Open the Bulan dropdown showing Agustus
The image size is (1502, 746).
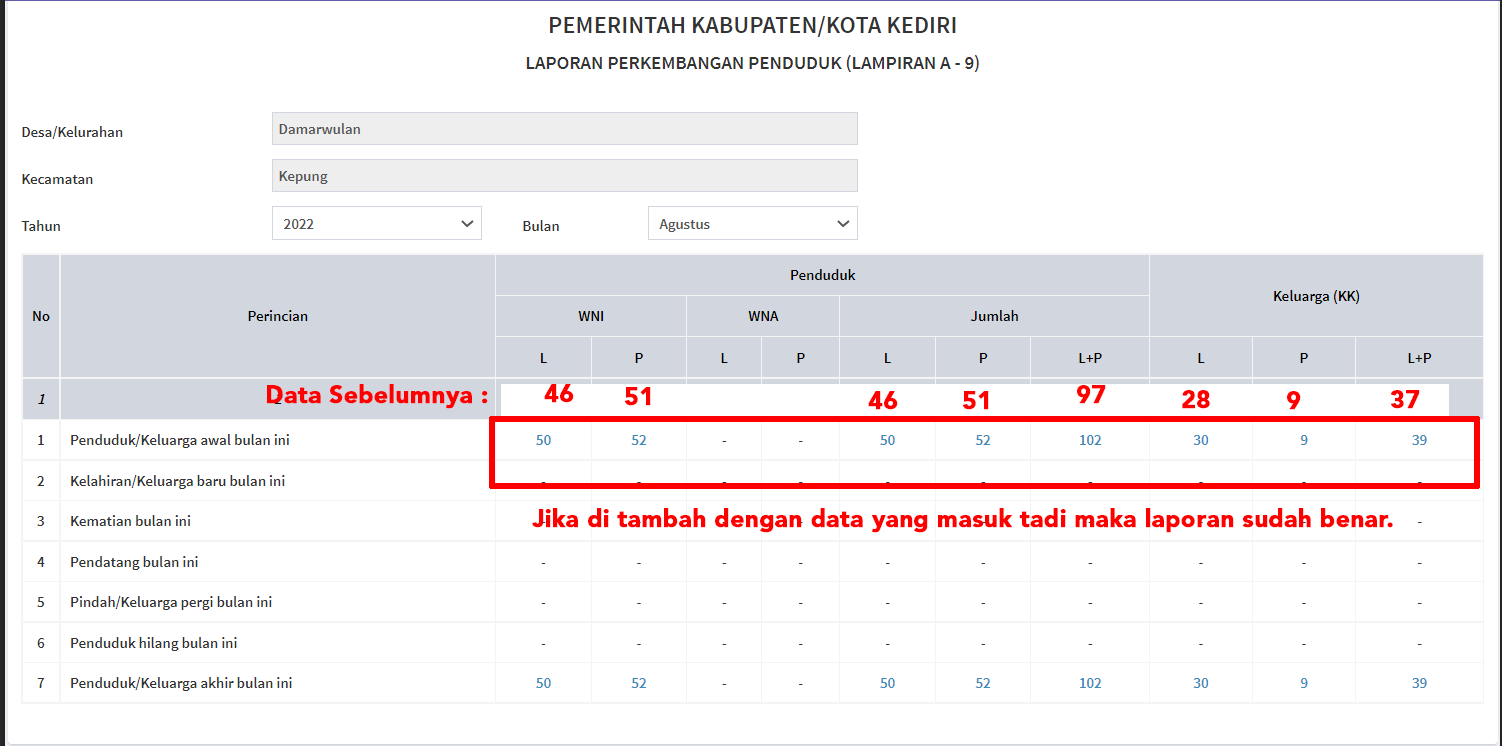[752, 222]
